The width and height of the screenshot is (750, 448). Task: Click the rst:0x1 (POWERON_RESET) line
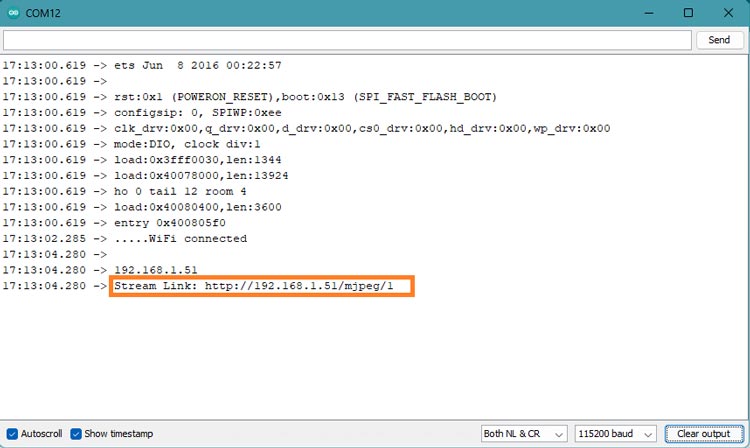click(305, 97)
